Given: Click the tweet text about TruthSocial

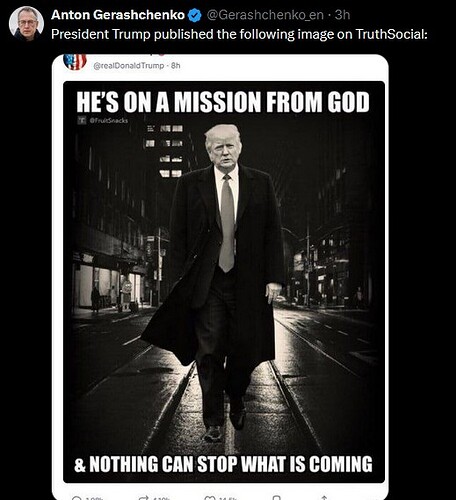Looking at the screenshot, I should [x=239, y=34].
